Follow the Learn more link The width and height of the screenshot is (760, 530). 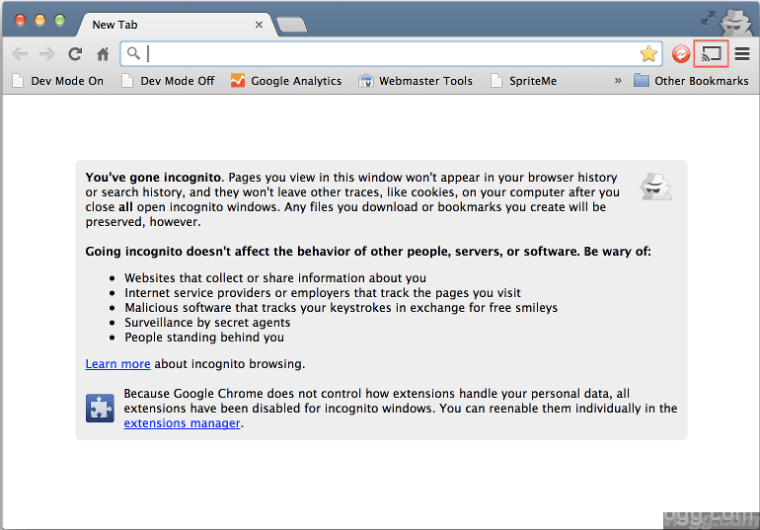pos(118,364)
